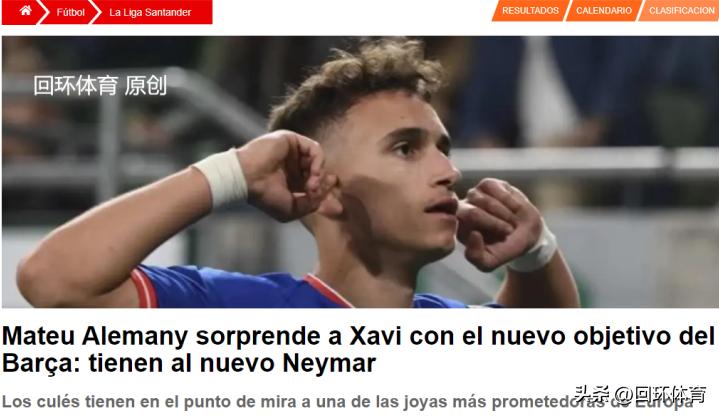
Task: Open the main article photo
Action: point(360,172)
